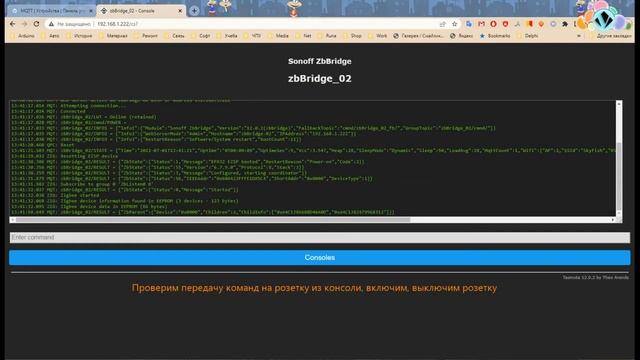Close the zbBridge_02 Console tab
The height and width of the screenshot is (360, 640).
[180, 11]
